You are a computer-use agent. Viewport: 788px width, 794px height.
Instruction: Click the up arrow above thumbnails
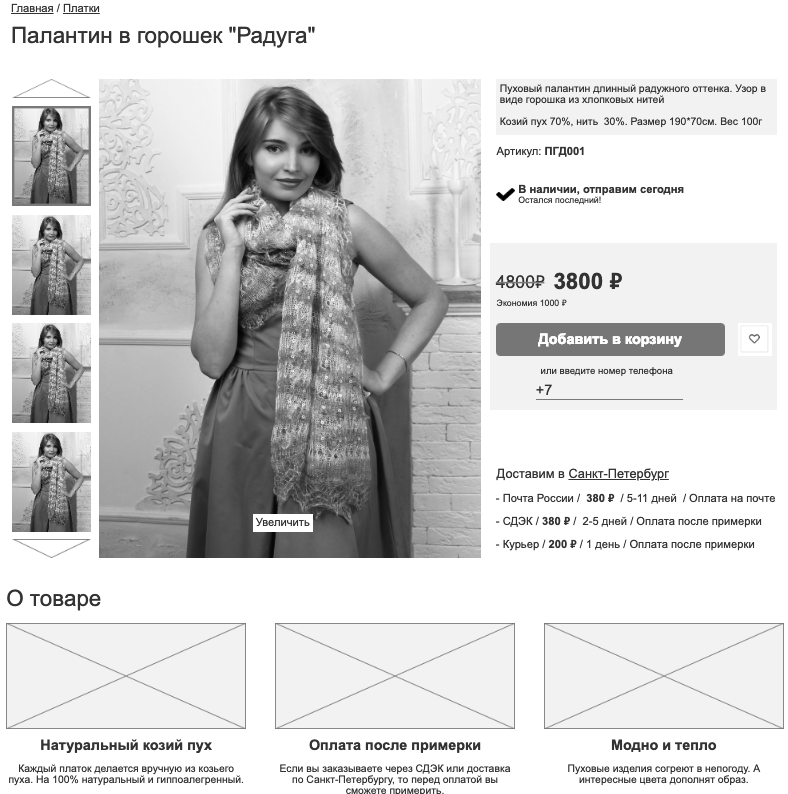click(x=51, y=89)
